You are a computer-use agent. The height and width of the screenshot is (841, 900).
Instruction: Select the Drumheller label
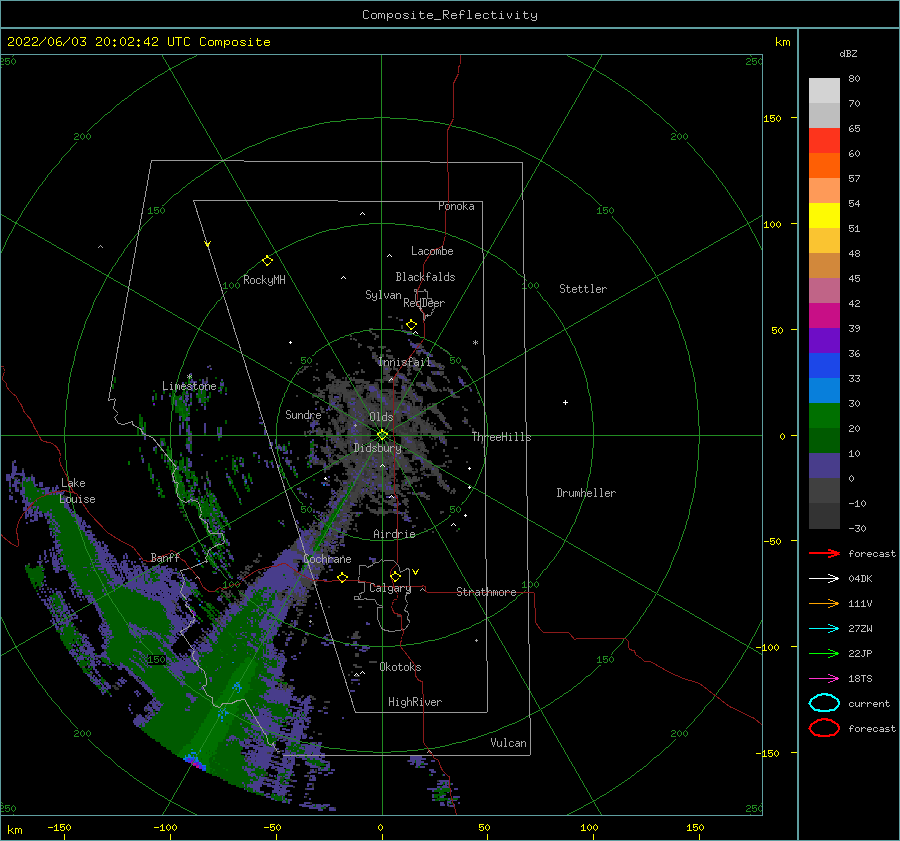585,493
